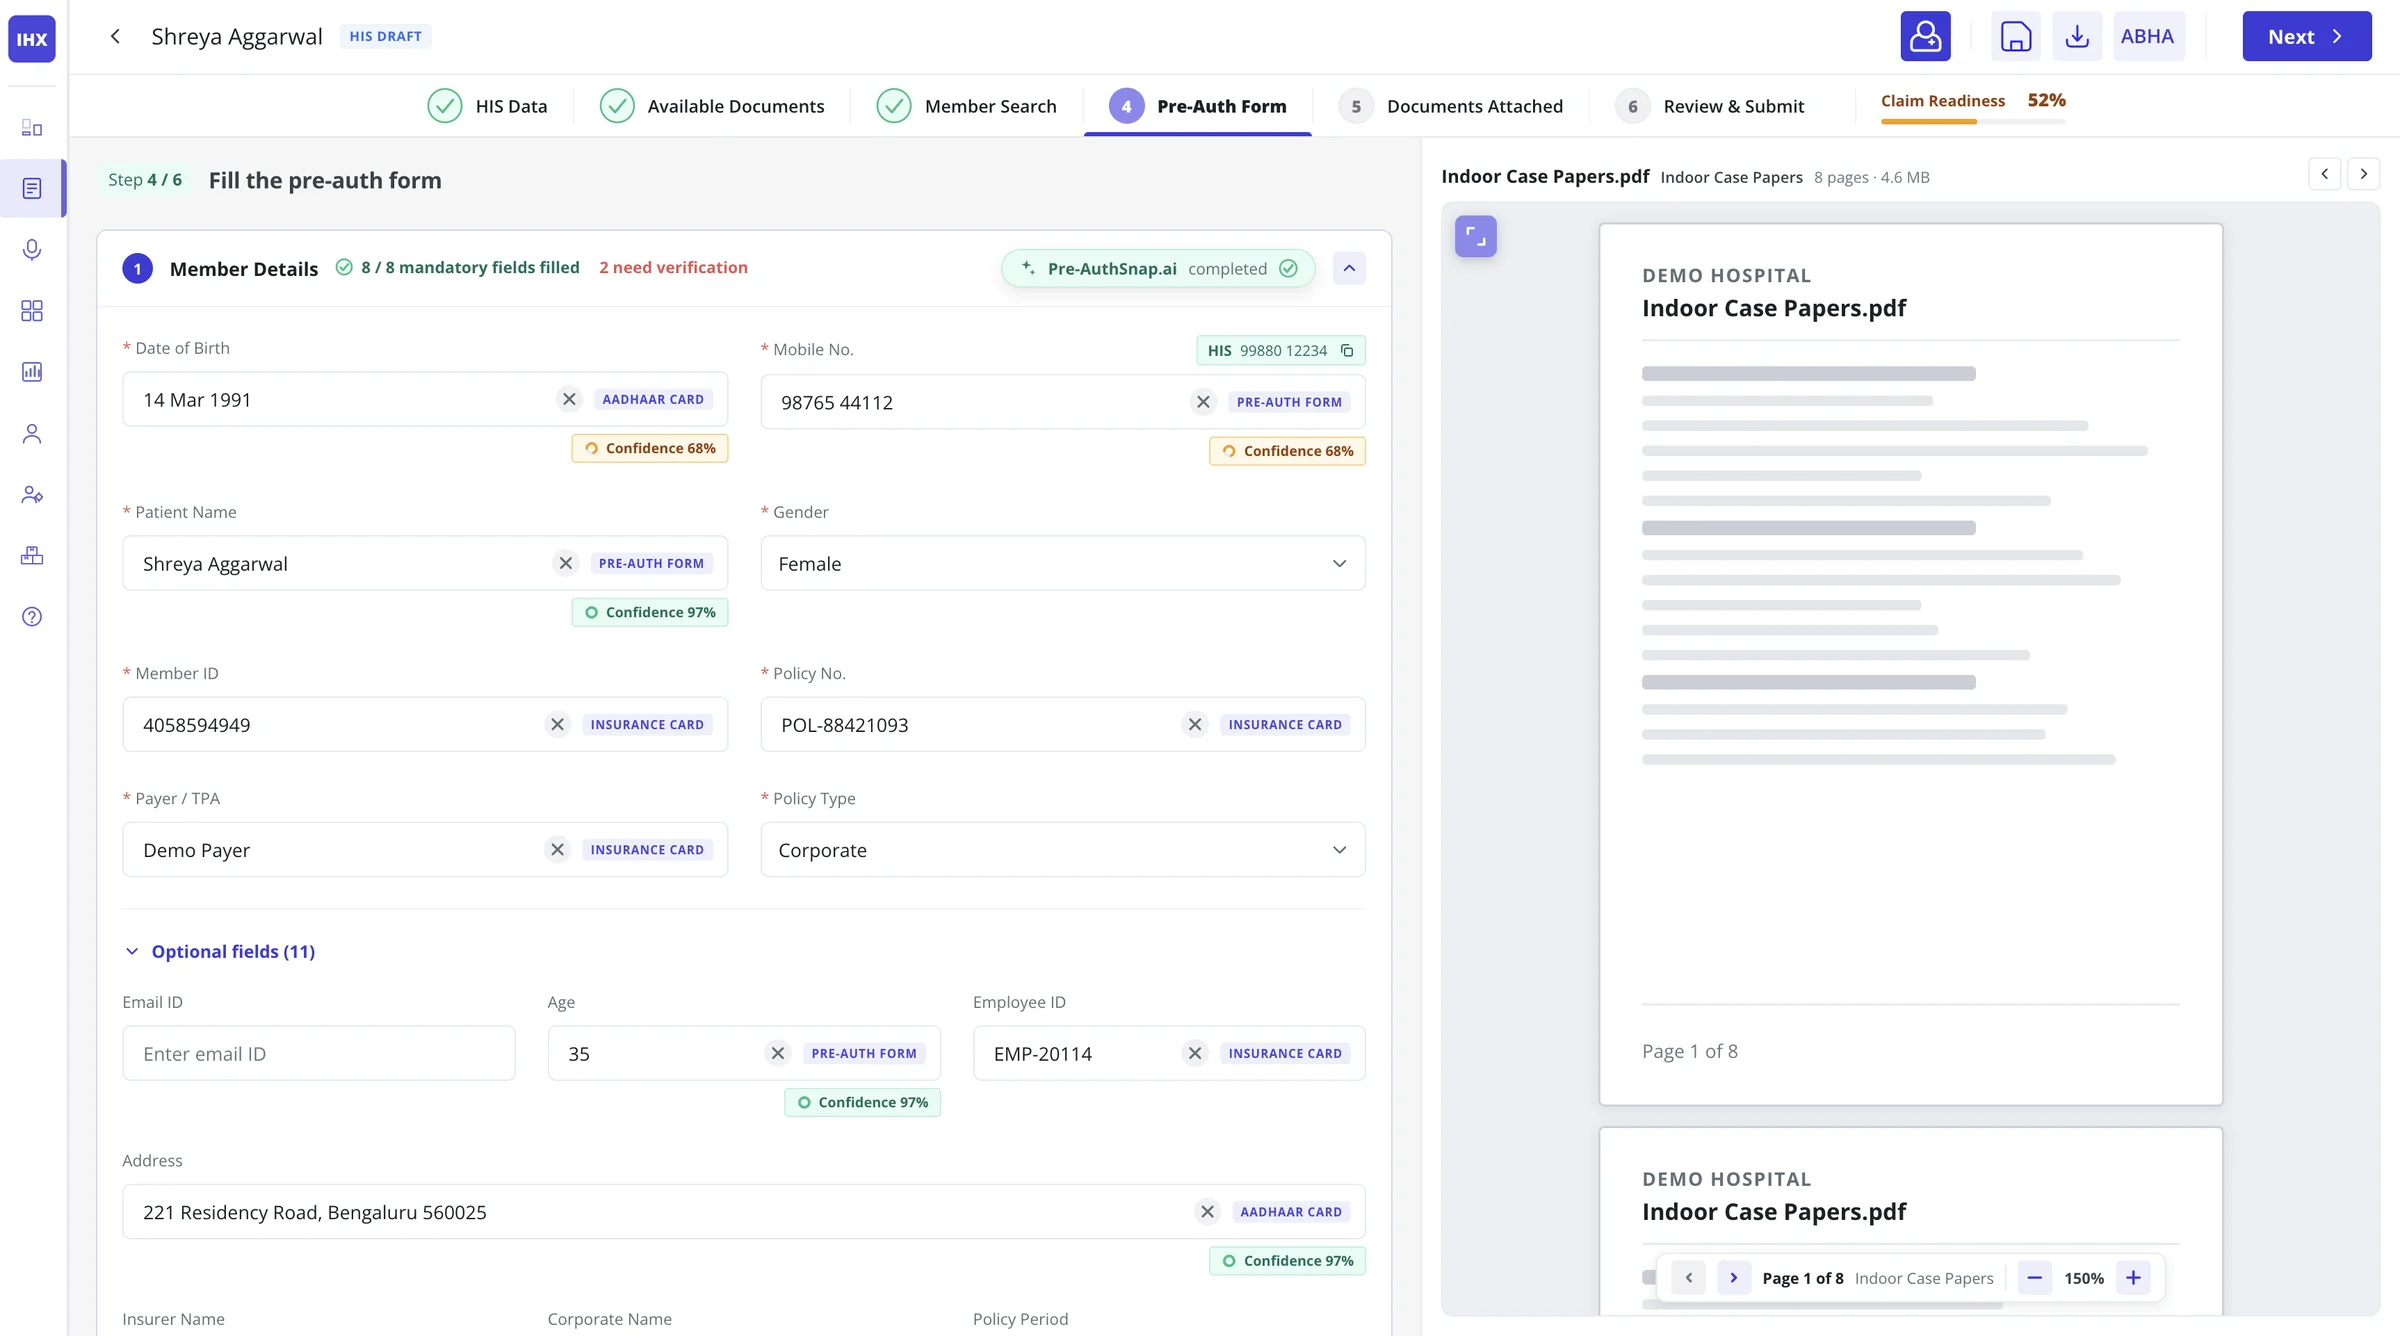Open the pre-auth form sidebar icon
Viewport: 2400px width, 1336px height.
click(x=32, y=188)
